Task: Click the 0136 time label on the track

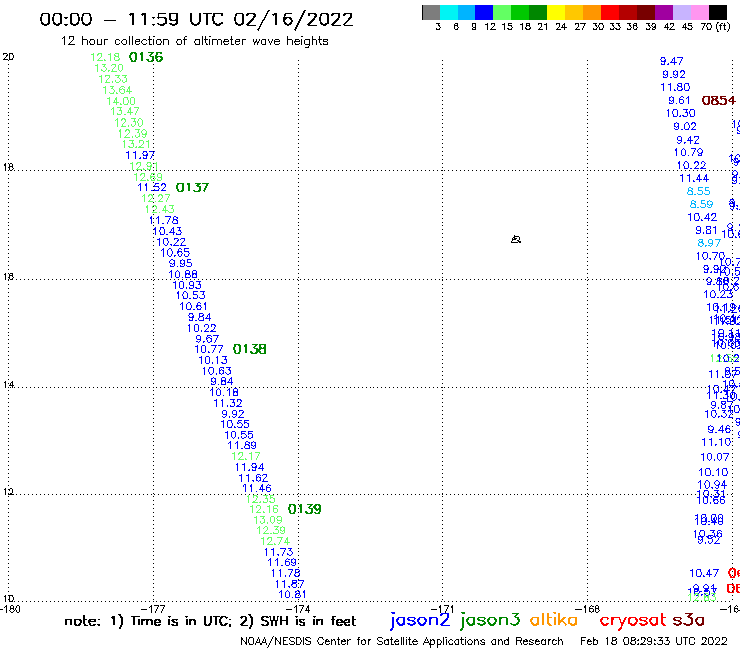Action: (x=146, y=57)
